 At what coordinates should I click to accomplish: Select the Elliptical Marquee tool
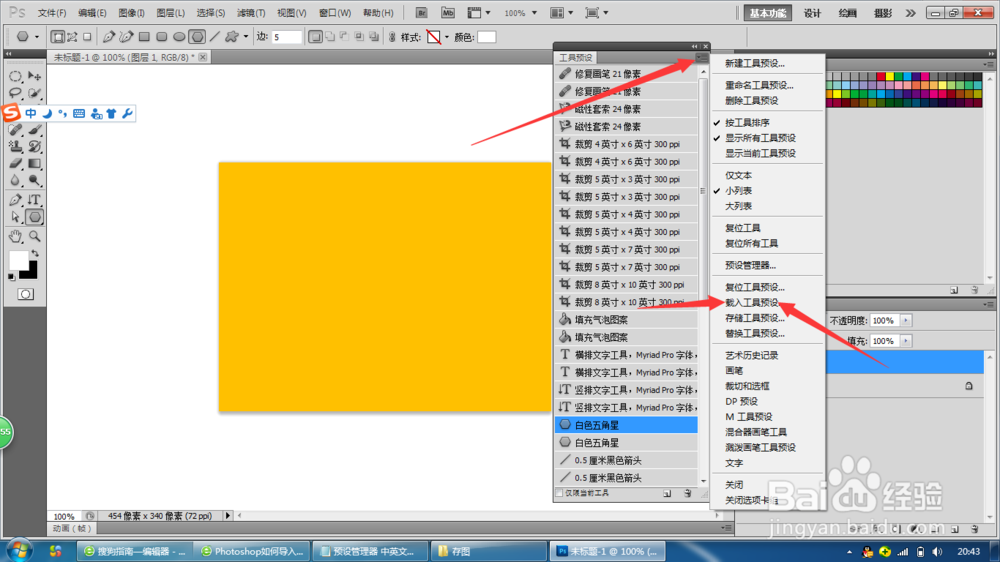pyautogui.click(x=15, y=77)
